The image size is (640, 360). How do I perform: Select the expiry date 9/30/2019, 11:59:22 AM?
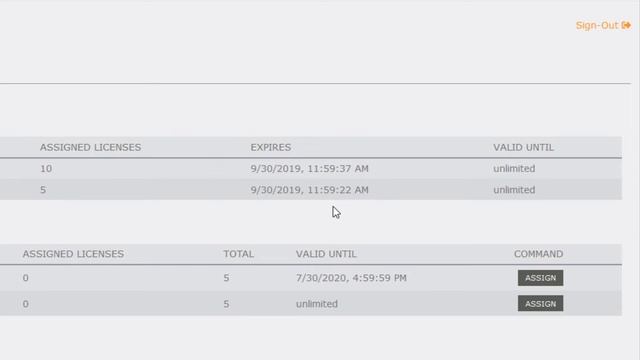309,190
